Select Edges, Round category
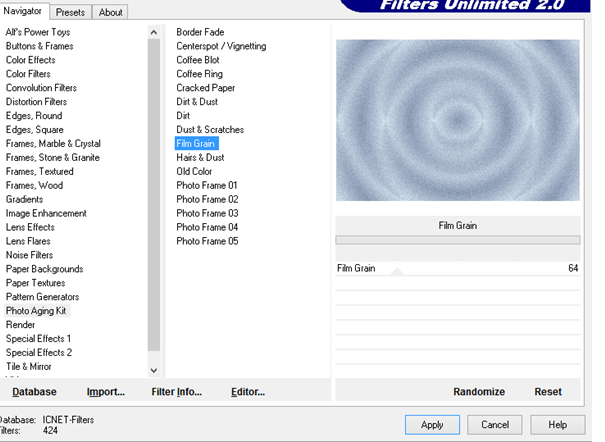The width and height of the screenshot is (605, 442). tap(34, 116)
